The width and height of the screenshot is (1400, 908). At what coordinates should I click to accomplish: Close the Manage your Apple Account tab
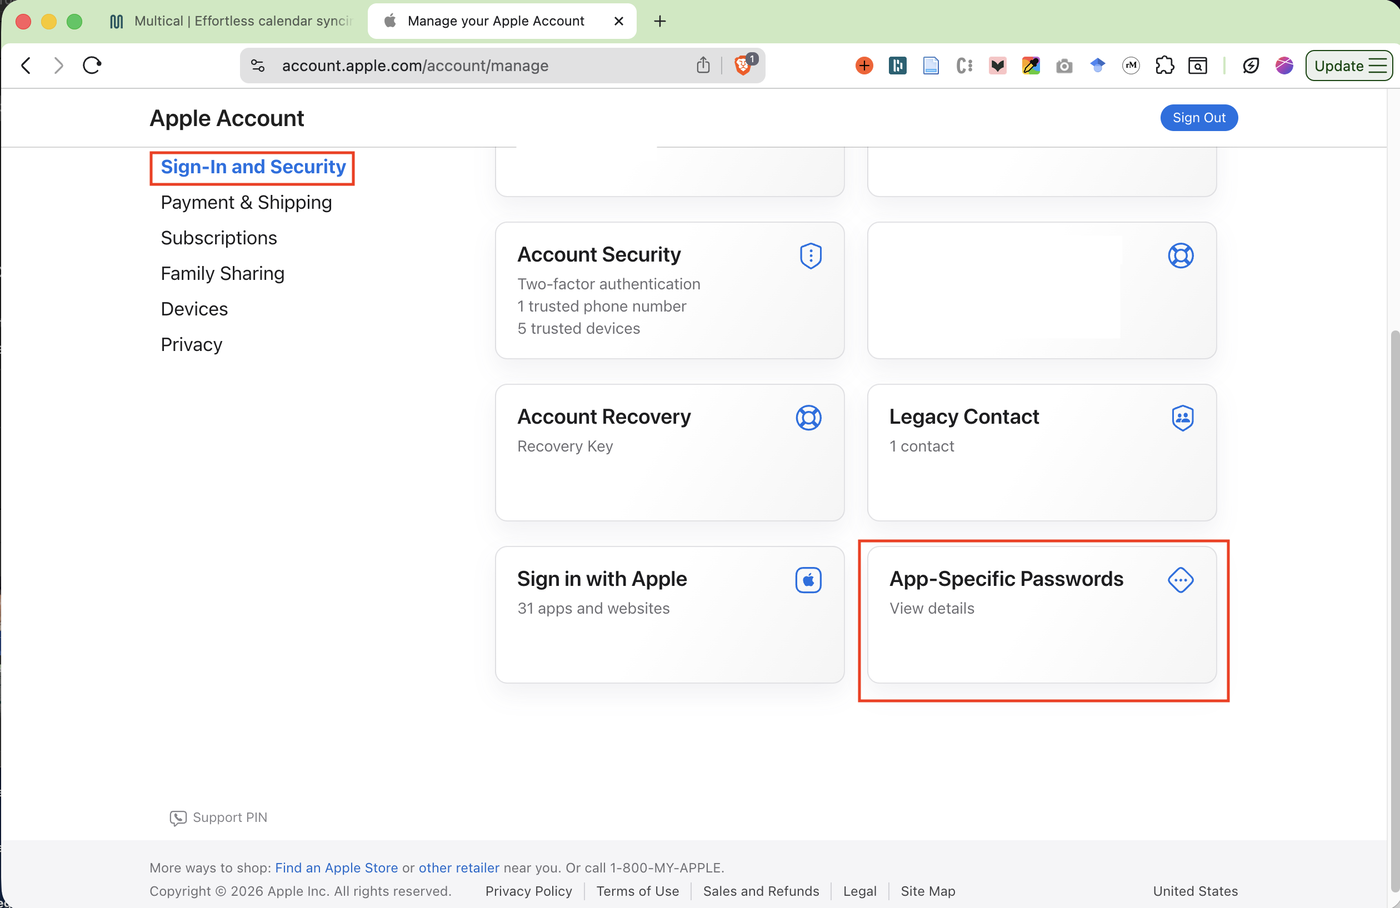pyautogui.click(x=619, y=21)
